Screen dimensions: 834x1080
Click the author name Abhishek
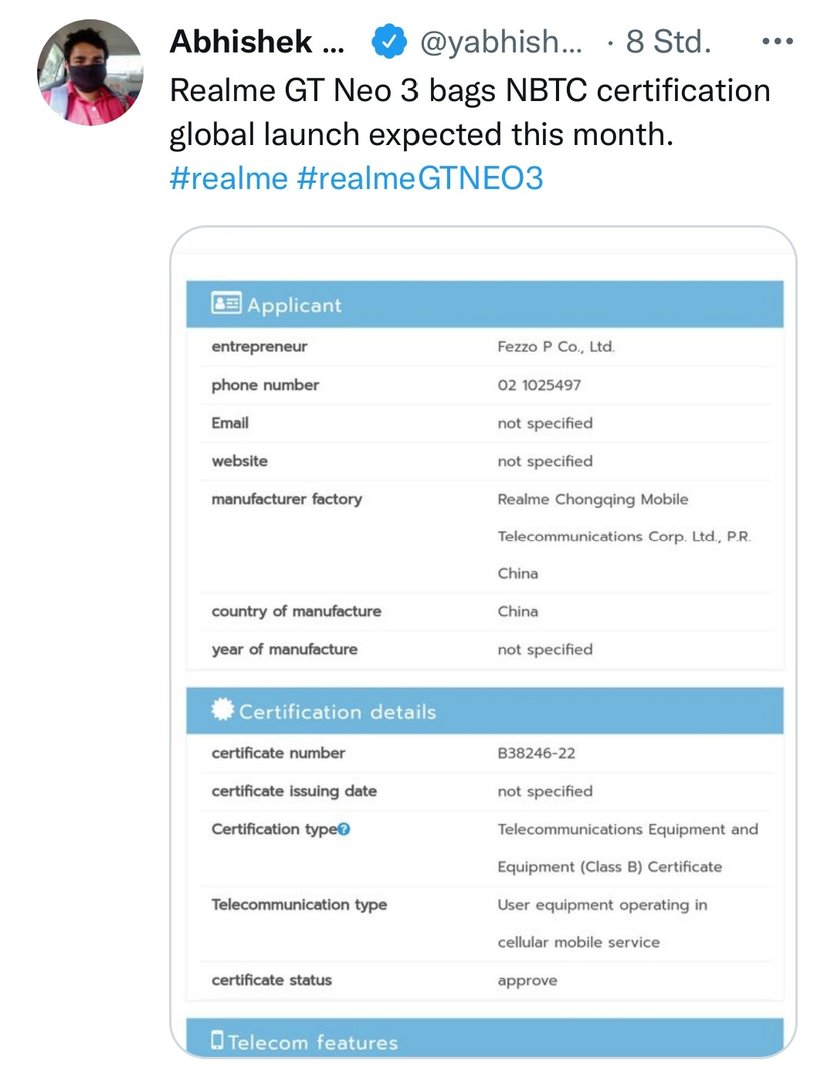tap(256, 42)
